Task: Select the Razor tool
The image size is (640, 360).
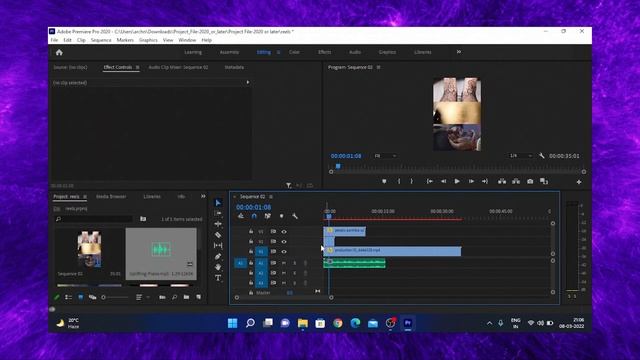Action: (x=218, y=235)
